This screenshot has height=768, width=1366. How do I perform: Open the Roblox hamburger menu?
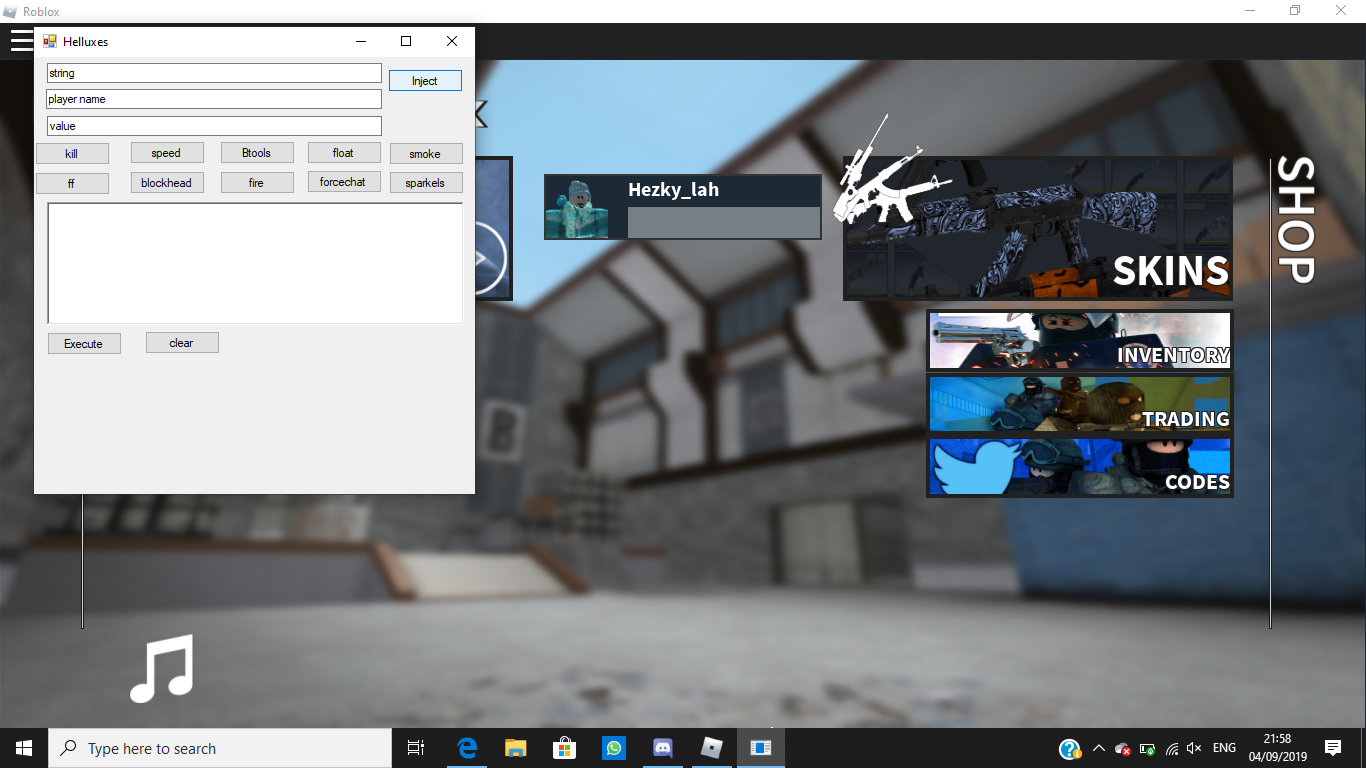[x=21, y=41]
